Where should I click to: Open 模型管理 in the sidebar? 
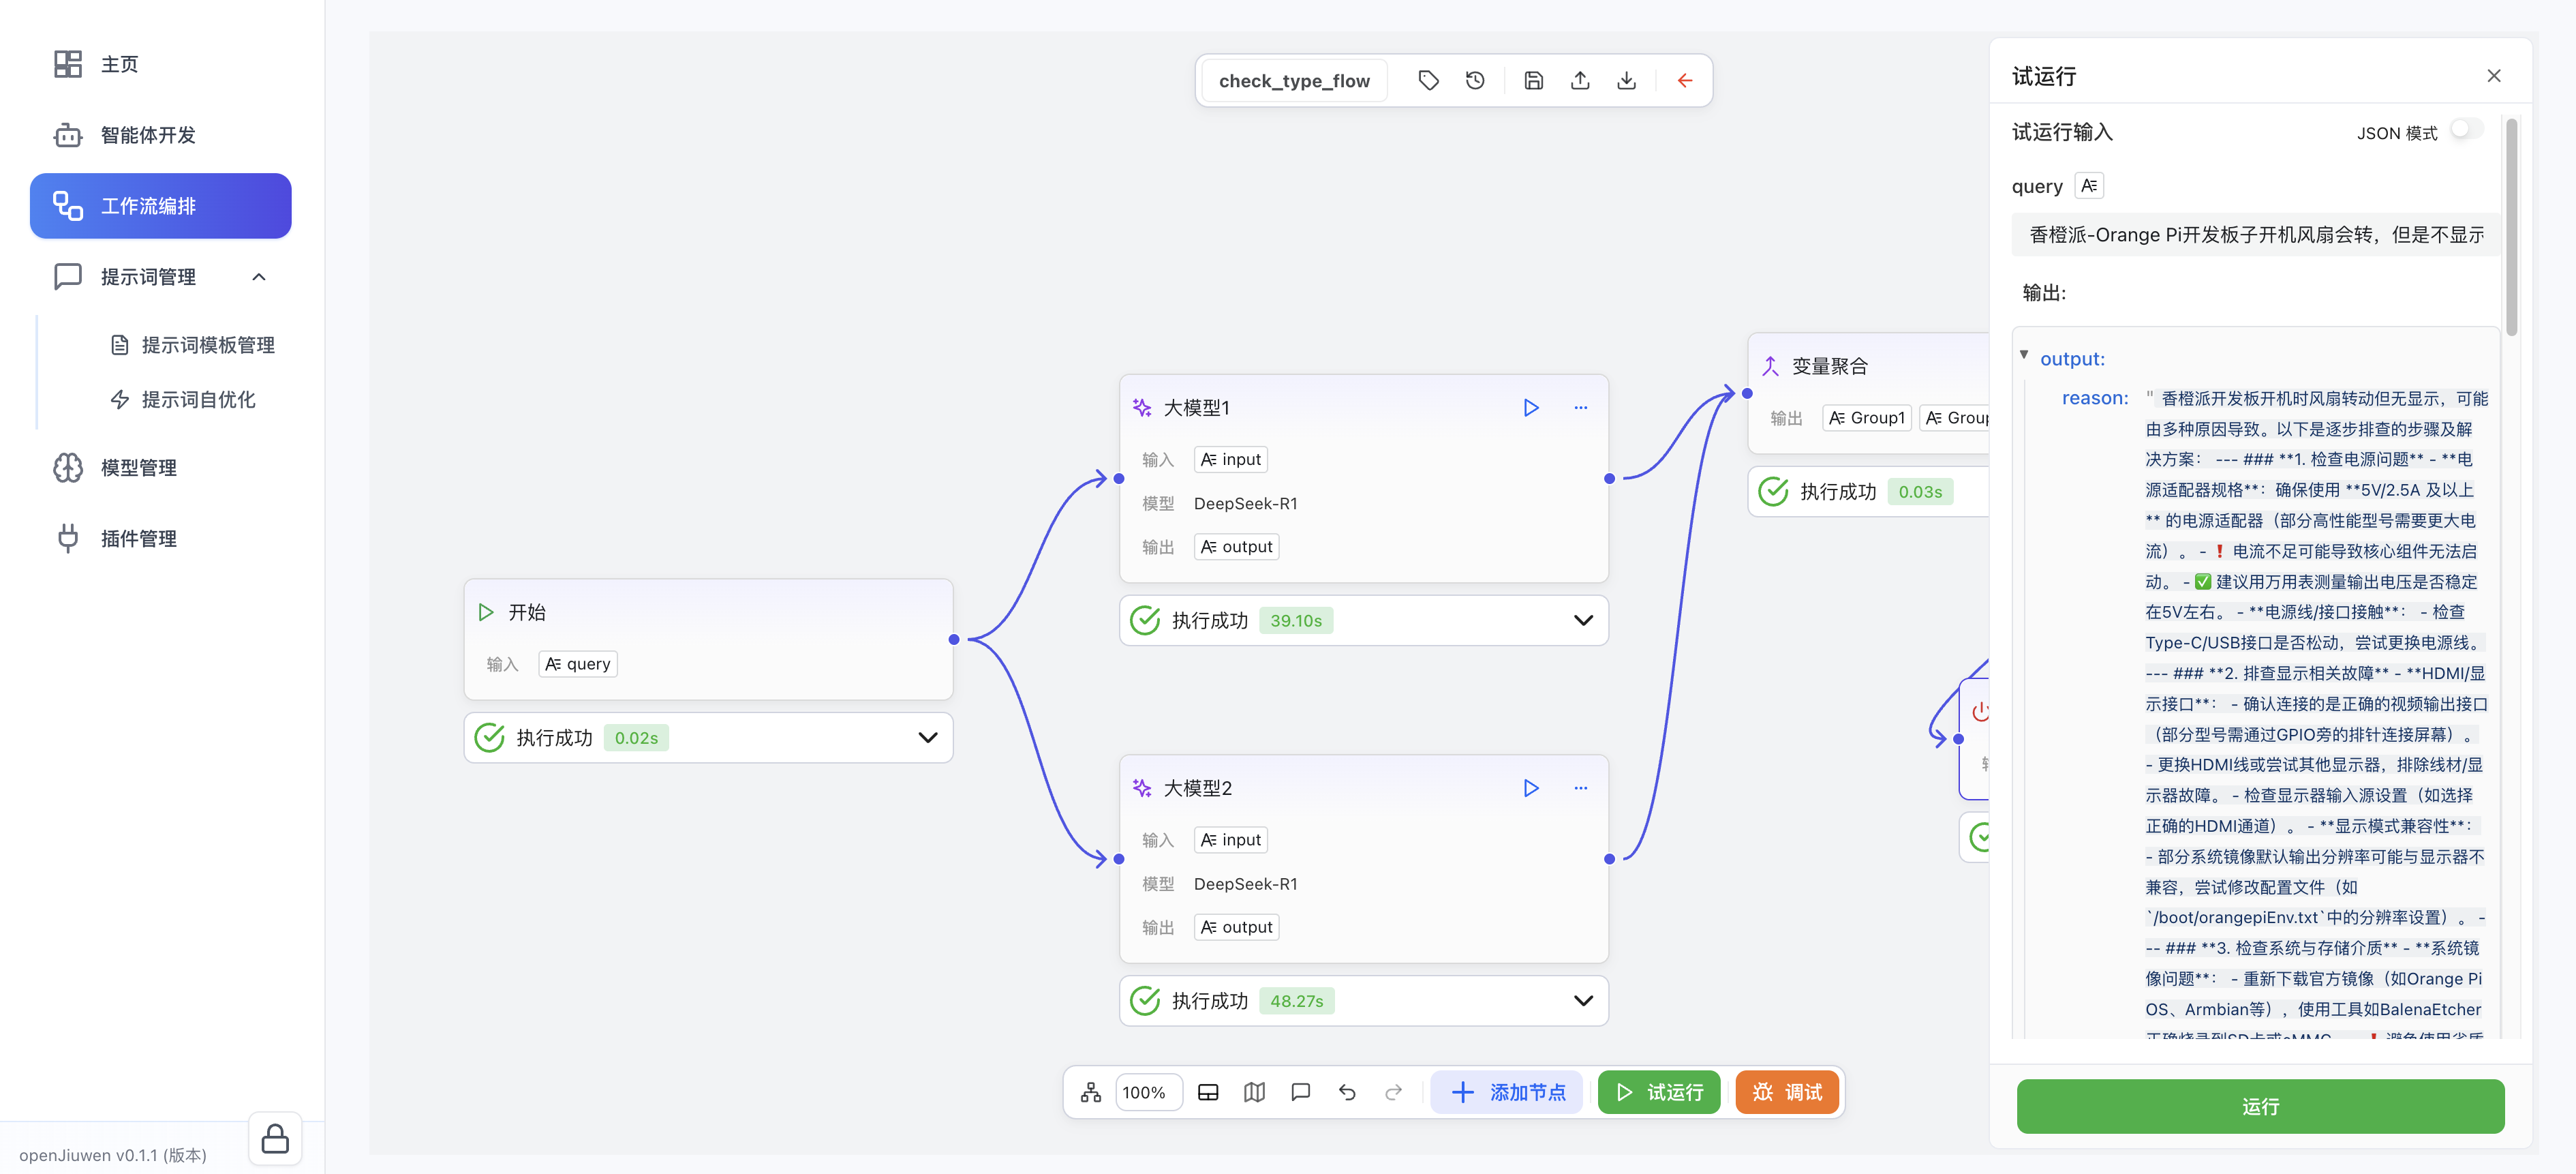(138, 468)
